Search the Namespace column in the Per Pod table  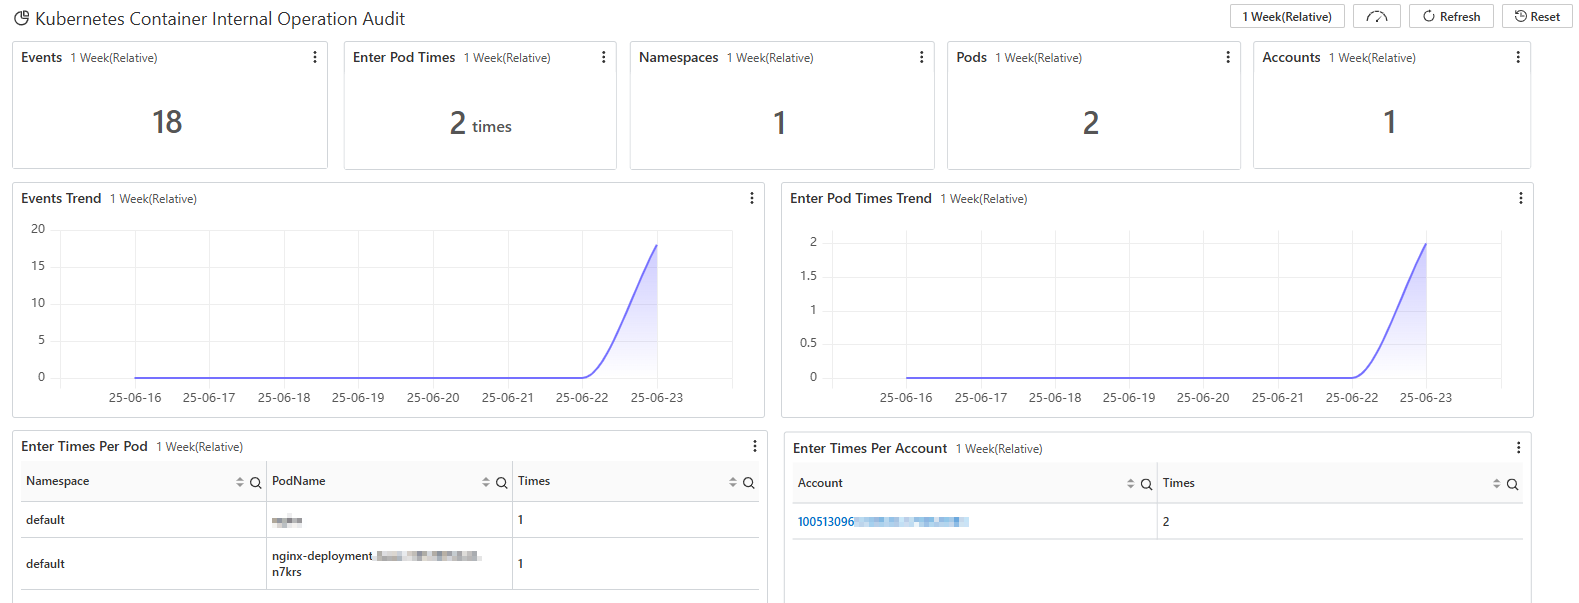(256, 482)
